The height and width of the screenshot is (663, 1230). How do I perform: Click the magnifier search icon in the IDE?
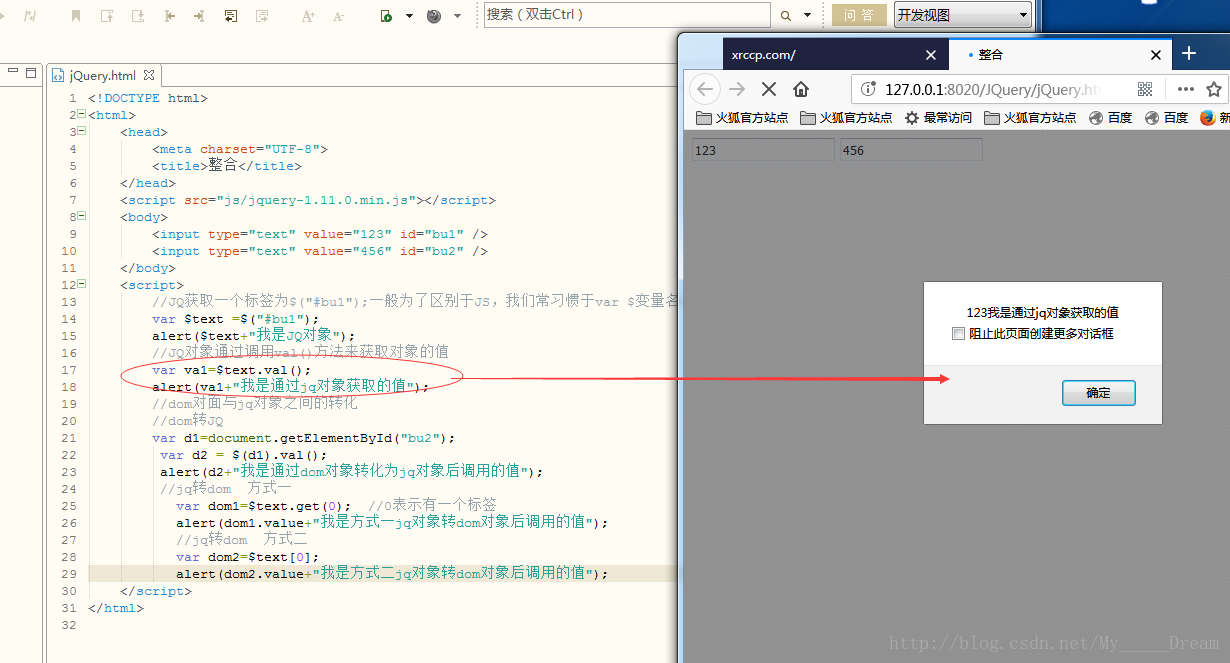click(x=785, y=16)
